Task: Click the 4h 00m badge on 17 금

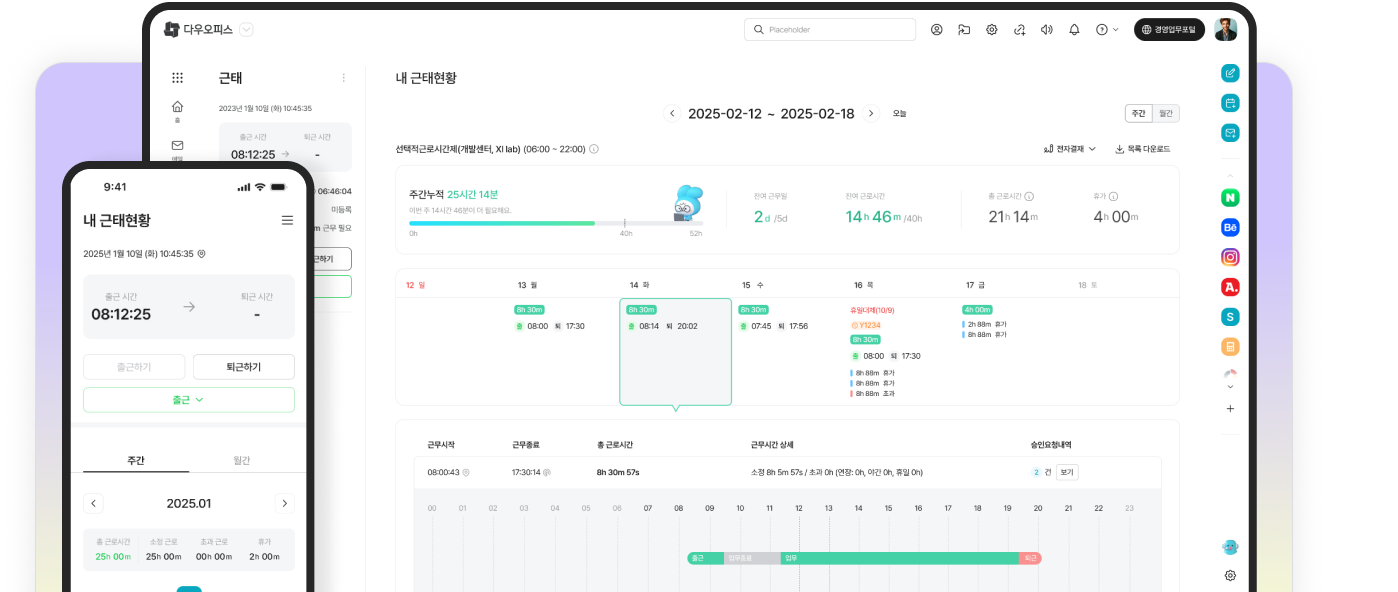Action: click(x=977, y=310)
